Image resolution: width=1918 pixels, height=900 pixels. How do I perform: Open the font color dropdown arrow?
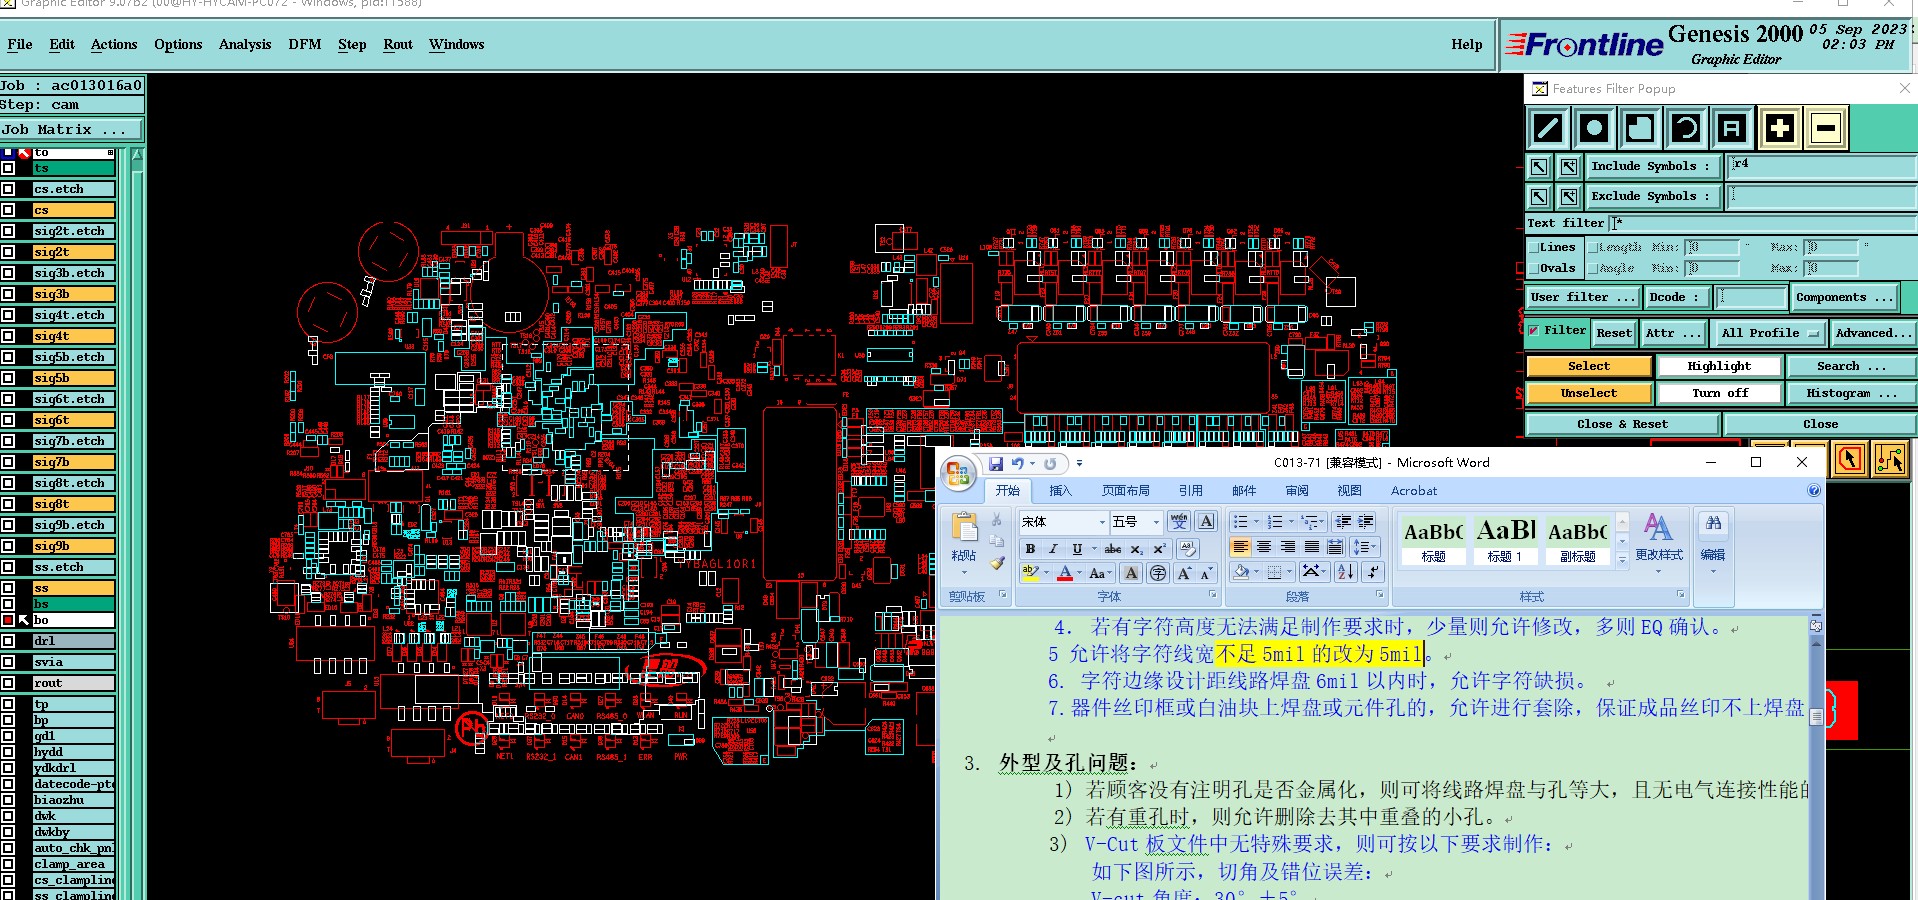pyautogui.click(x=1079, y=574)
